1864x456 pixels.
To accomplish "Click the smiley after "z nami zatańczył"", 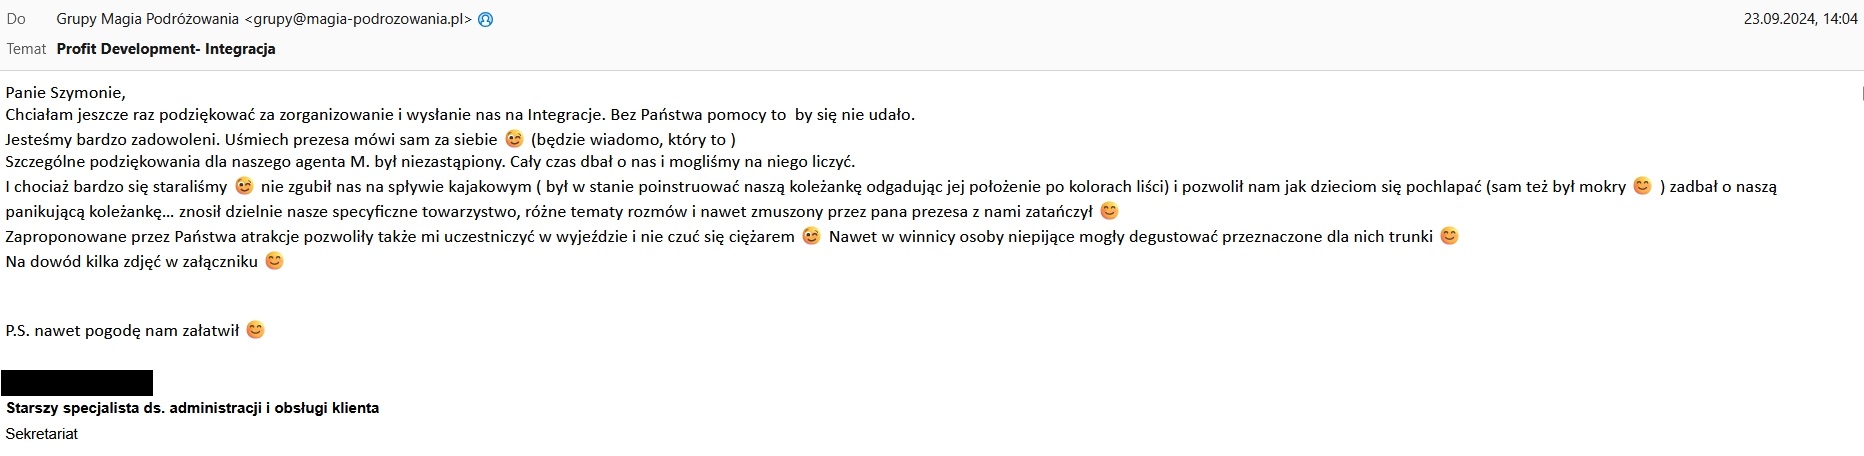I will coord(1109,211).
